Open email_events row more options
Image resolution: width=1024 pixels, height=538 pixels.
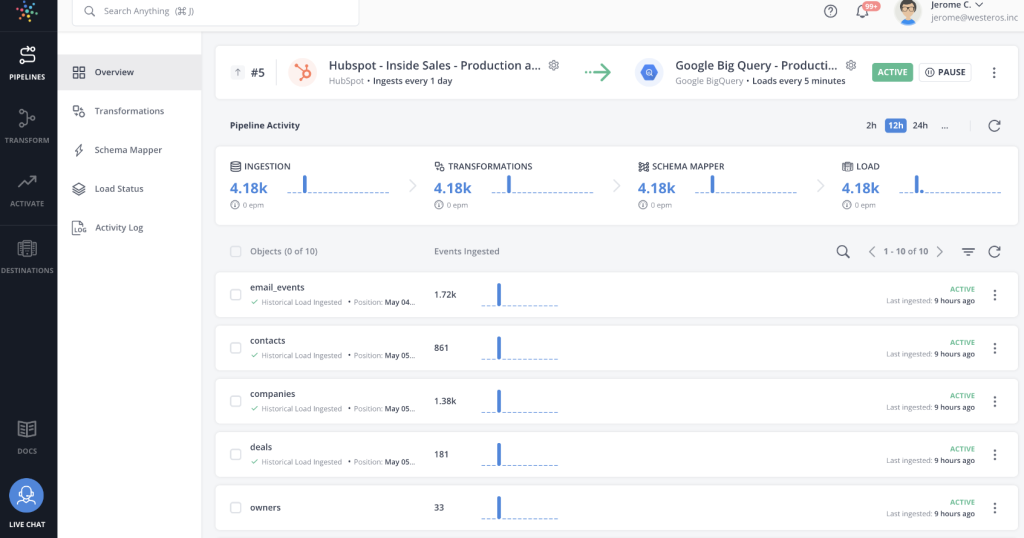[x=995, y=295]
